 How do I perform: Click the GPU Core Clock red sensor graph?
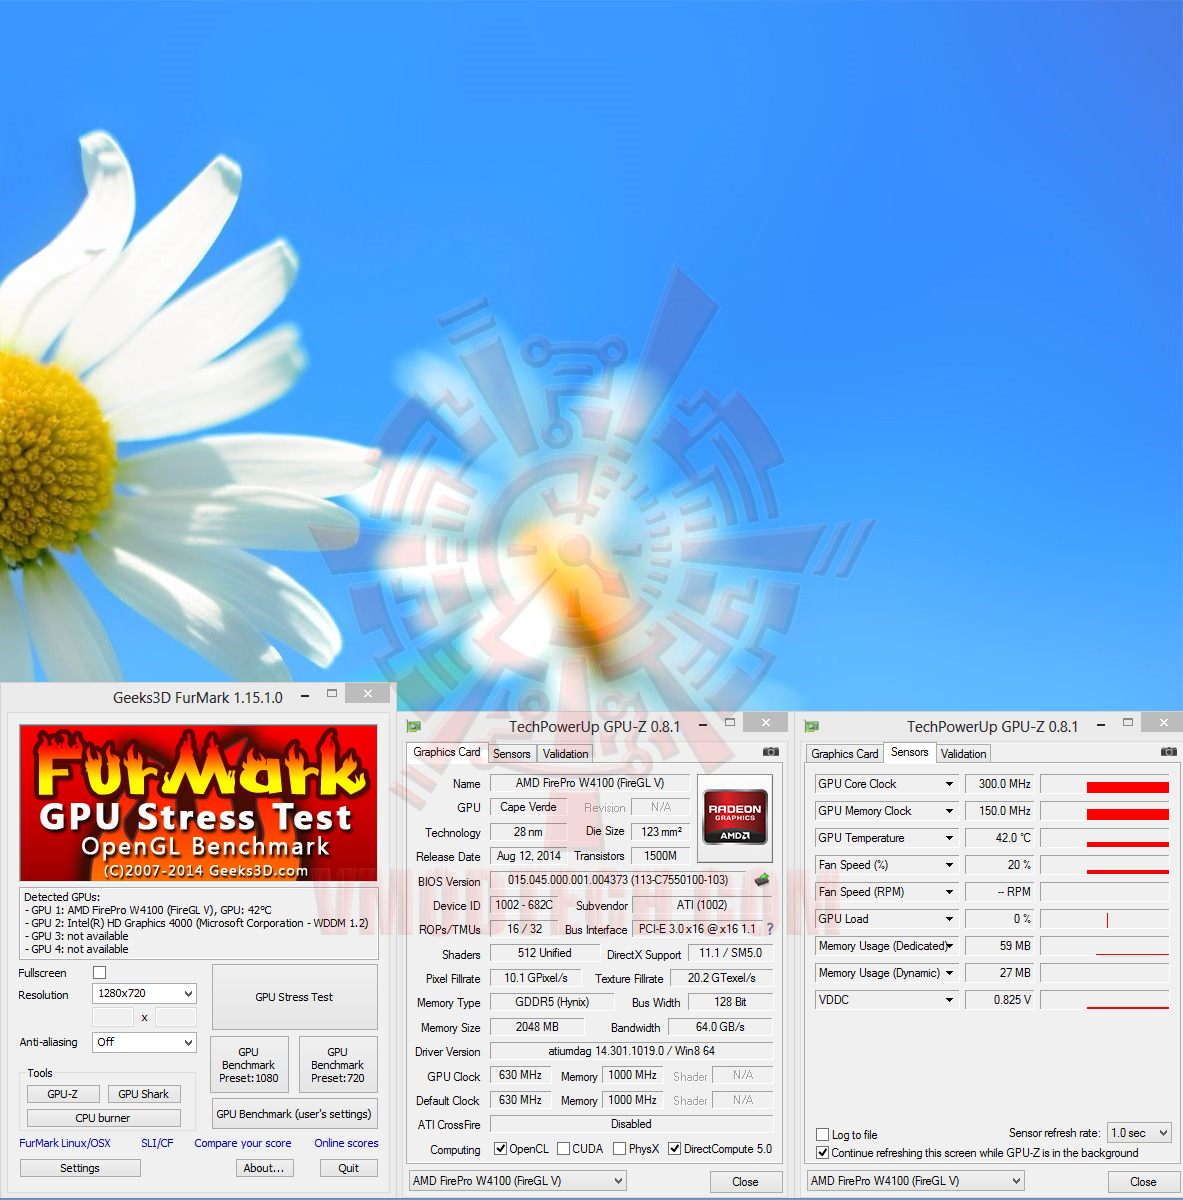coord(1105,784)
